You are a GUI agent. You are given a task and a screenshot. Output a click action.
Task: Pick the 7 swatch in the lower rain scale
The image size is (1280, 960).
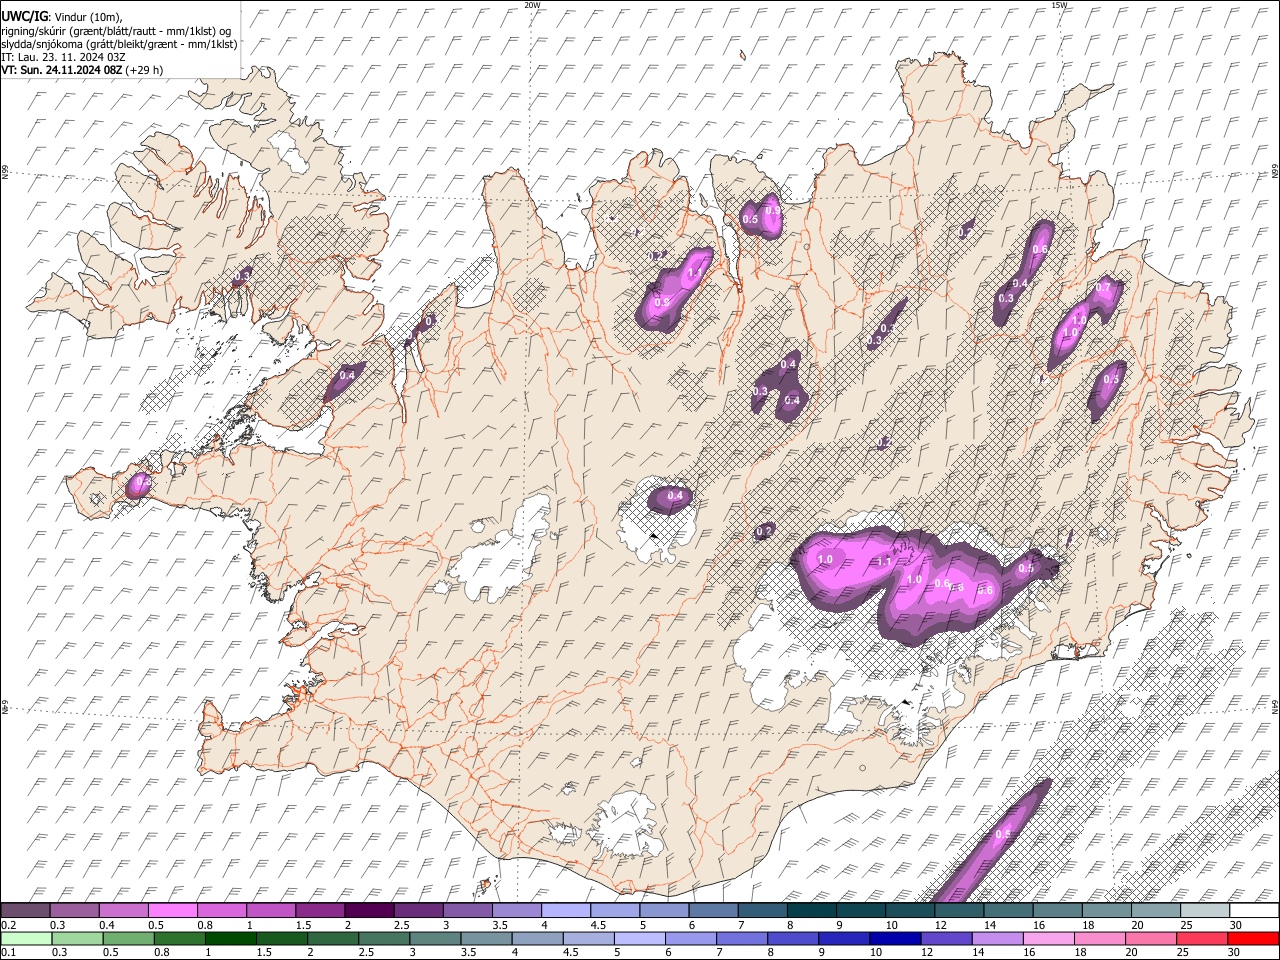[740, 939]
